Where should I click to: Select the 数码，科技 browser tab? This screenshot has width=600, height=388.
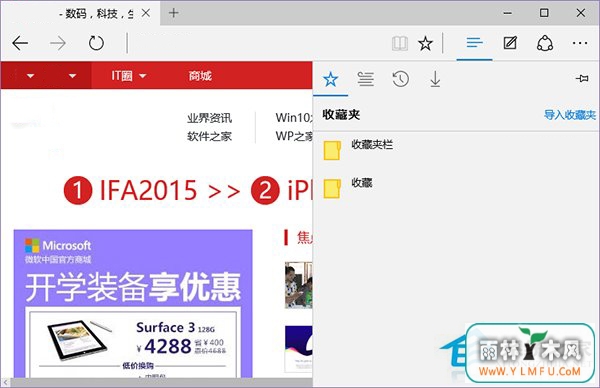[80, 13]
